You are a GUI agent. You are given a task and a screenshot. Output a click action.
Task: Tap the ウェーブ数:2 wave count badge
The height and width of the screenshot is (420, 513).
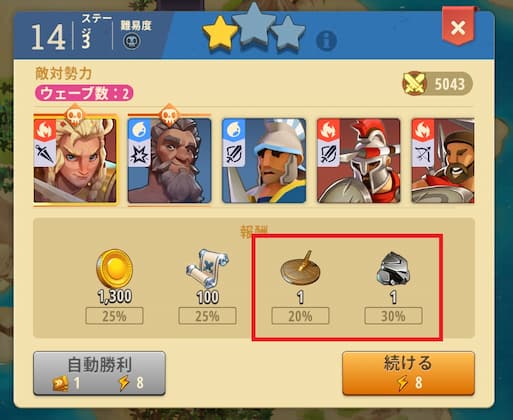point(84,94)
